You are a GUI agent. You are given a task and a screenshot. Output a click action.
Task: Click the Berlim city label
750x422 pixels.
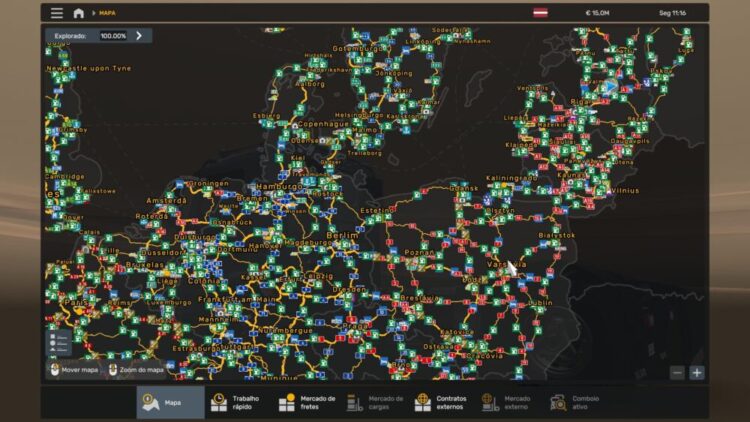(x=342, y=235)
